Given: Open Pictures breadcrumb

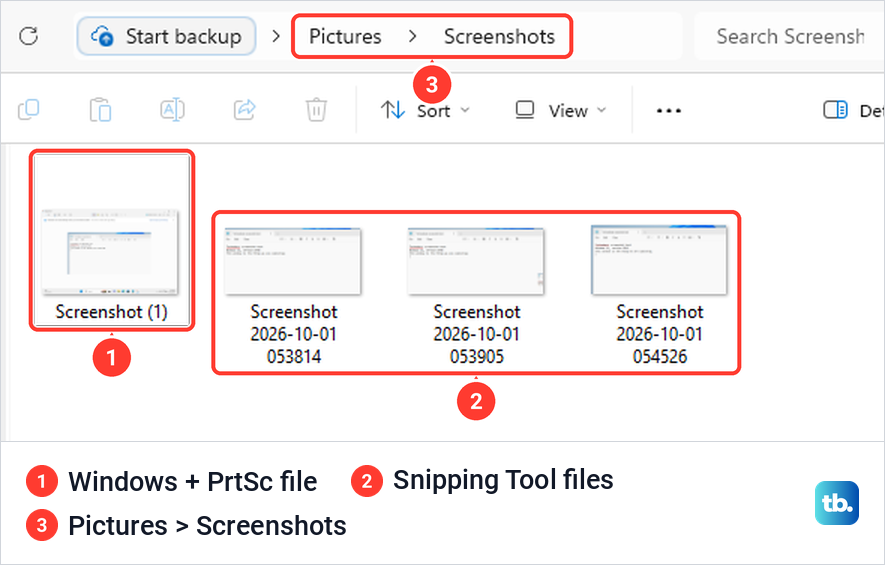Looking at the screenshot, I should click(345, 37).
